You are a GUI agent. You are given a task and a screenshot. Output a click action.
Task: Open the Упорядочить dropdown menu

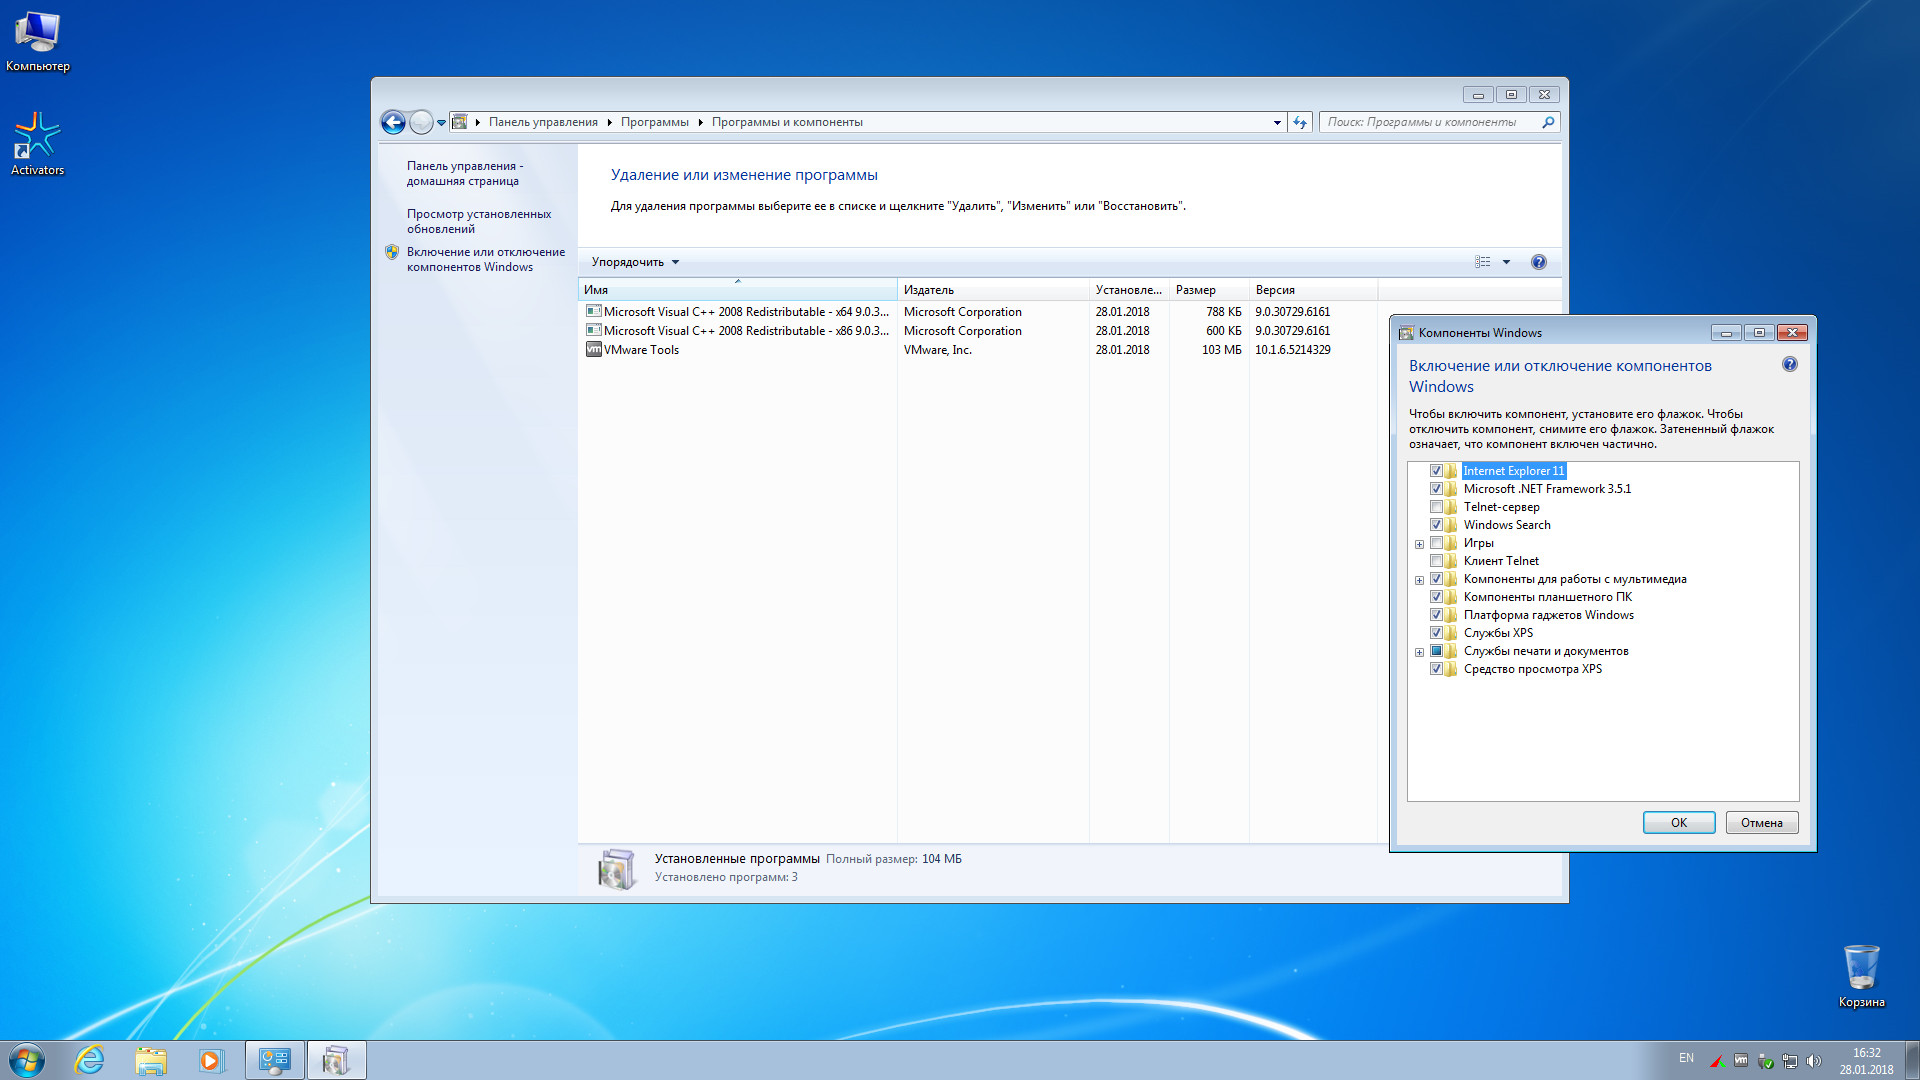click(635, 262)
